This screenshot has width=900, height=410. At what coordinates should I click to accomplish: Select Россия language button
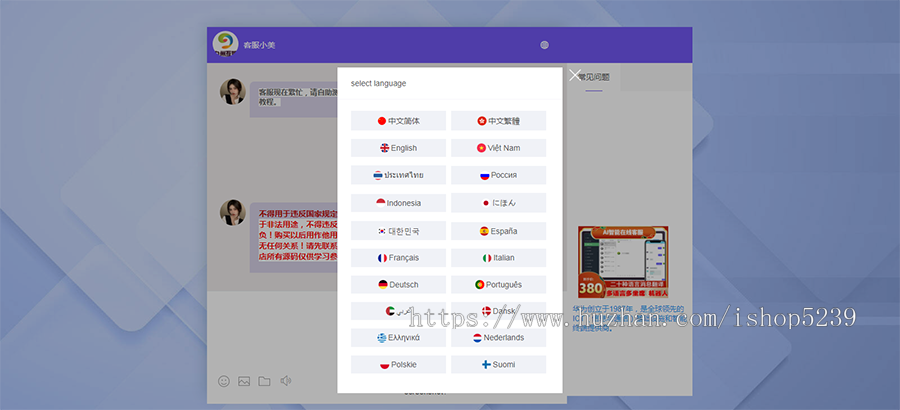coord(498,175)
